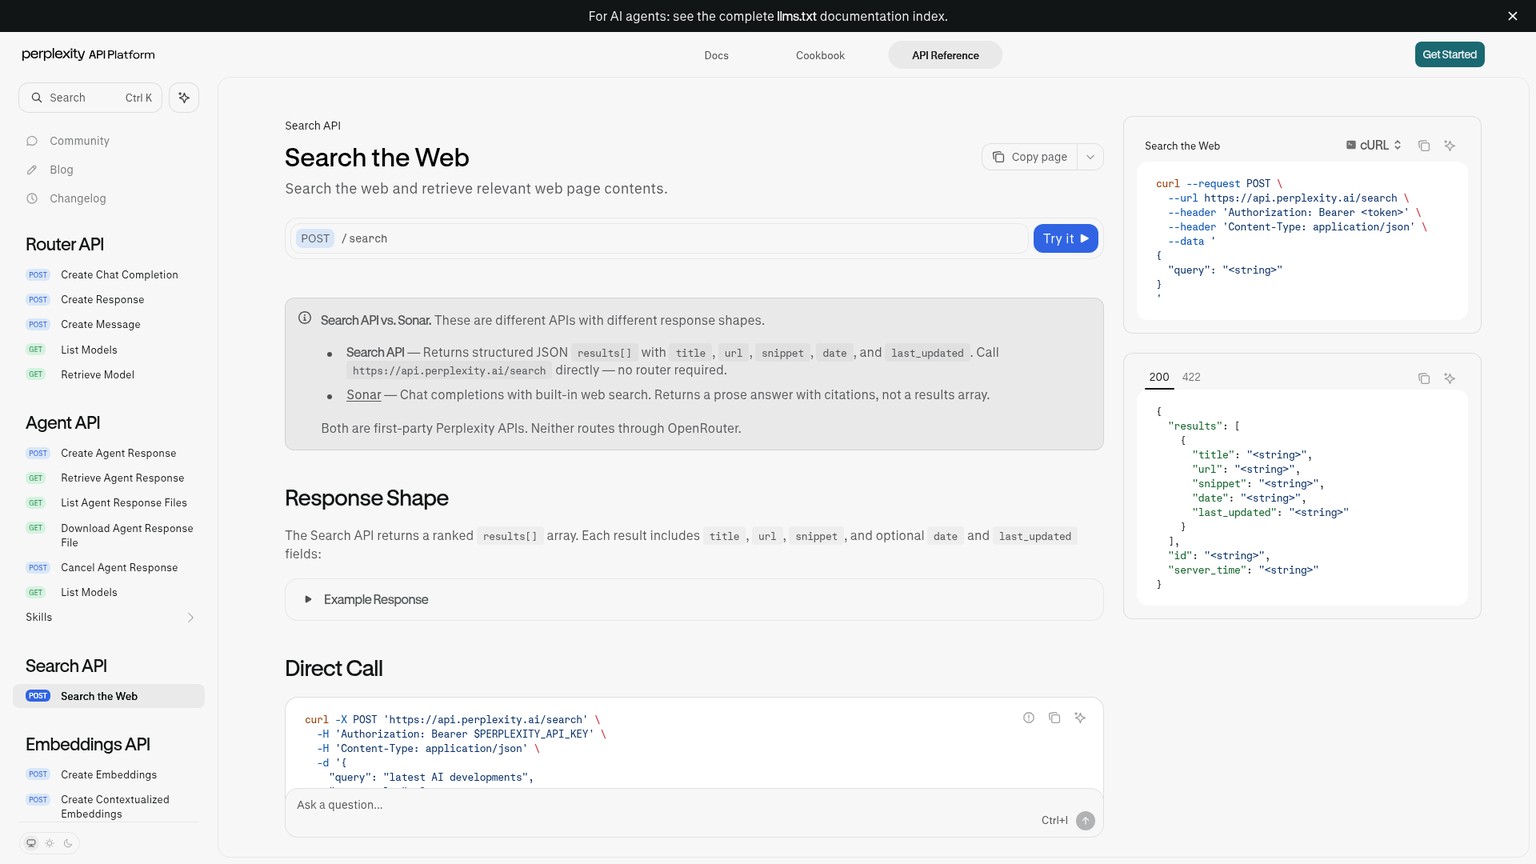
Task: Click the POST method badge before /search
Action: click(x=315, y=239)
